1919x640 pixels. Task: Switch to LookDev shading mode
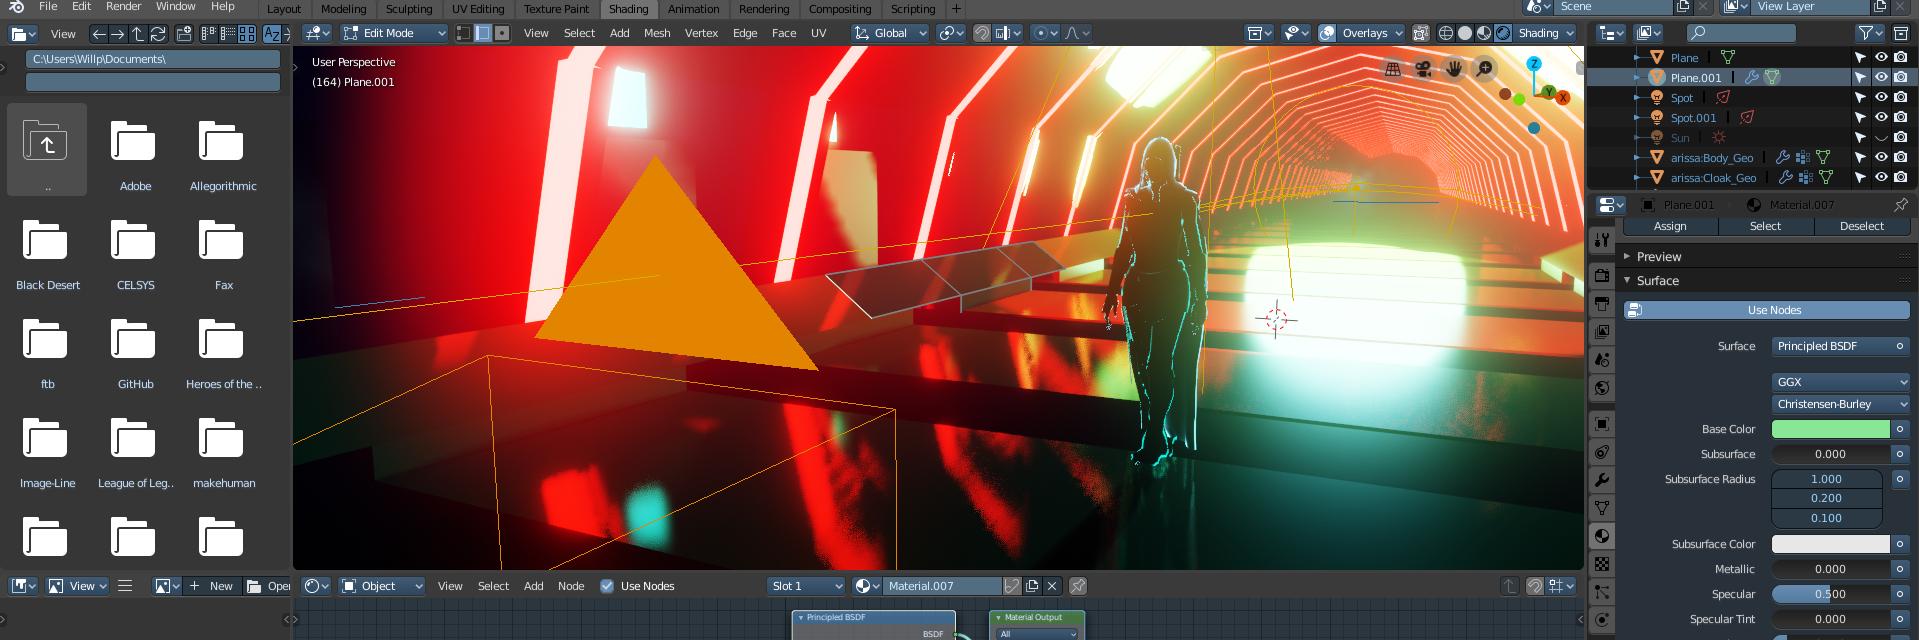coord(1484,33)
